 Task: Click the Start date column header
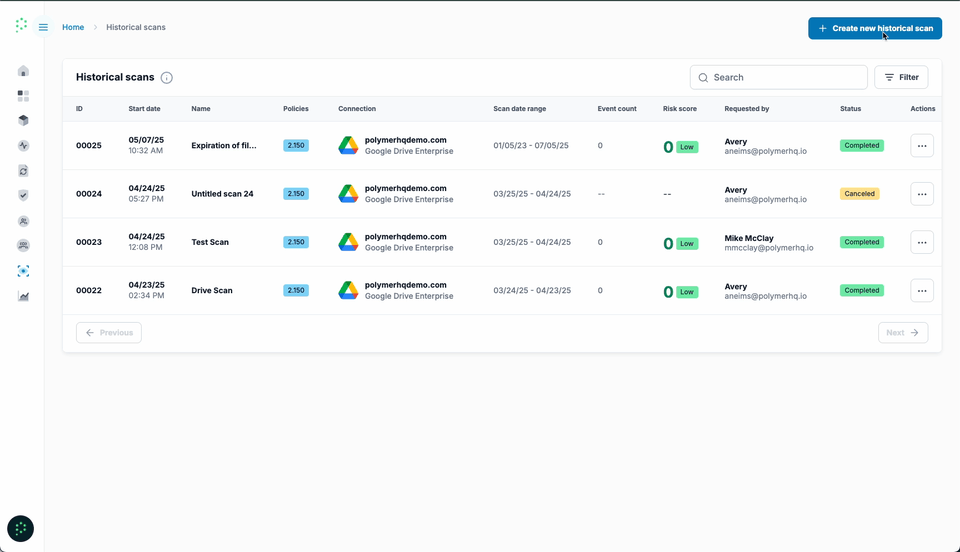click(144, 109)
